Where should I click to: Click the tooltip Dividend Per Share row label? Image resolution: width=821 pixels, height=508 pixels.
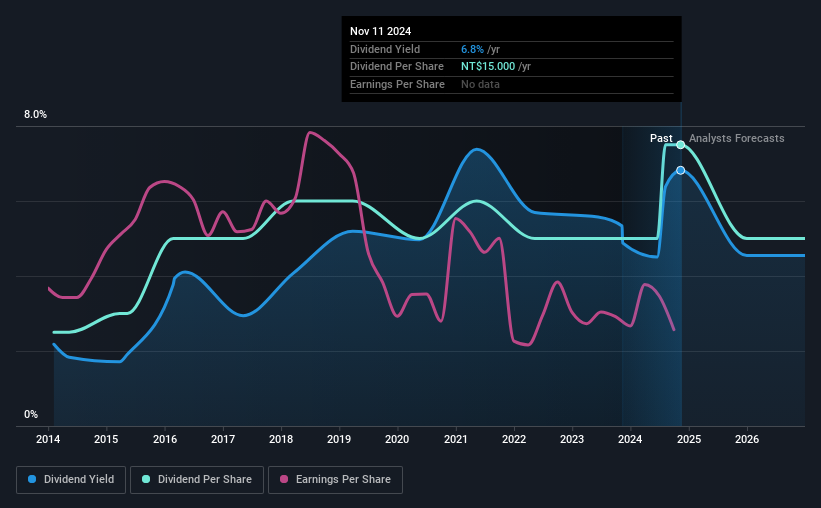point(396,67)
